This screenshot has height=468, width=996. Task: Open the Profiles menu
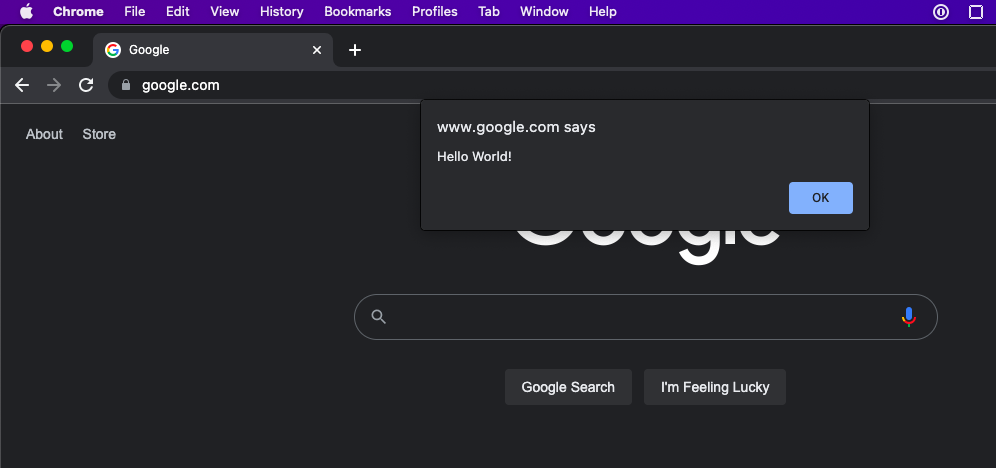tap(434, 12)
